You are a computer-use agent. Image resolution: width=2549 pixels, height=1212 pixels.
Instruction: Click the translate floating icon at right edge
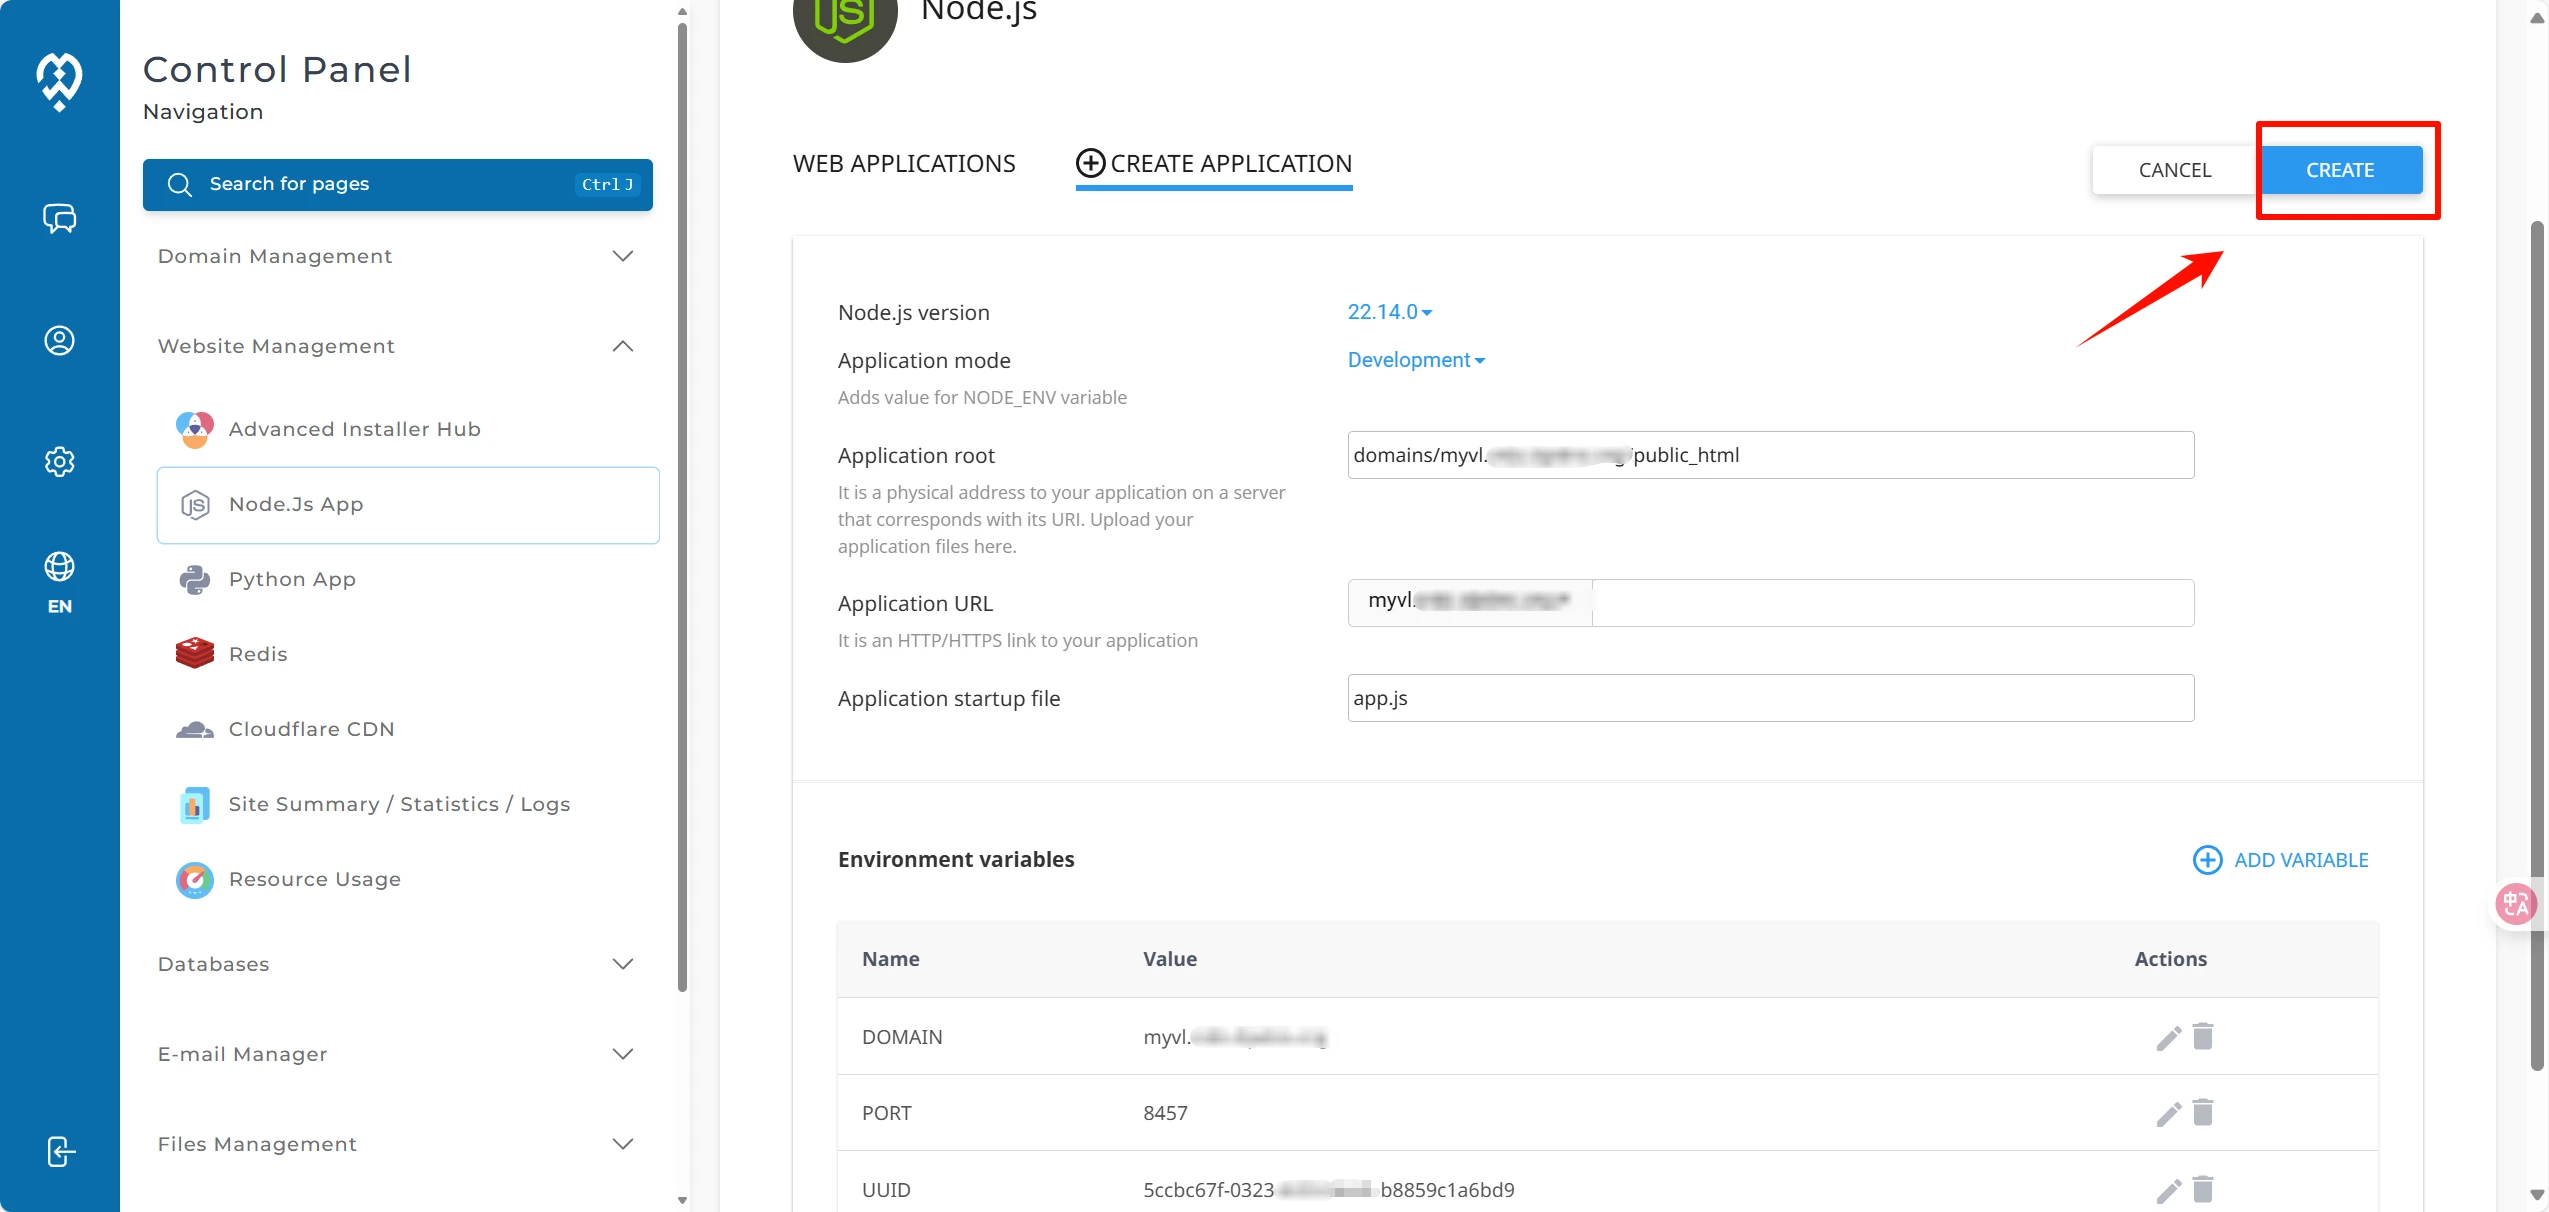tap(2516, 904)
